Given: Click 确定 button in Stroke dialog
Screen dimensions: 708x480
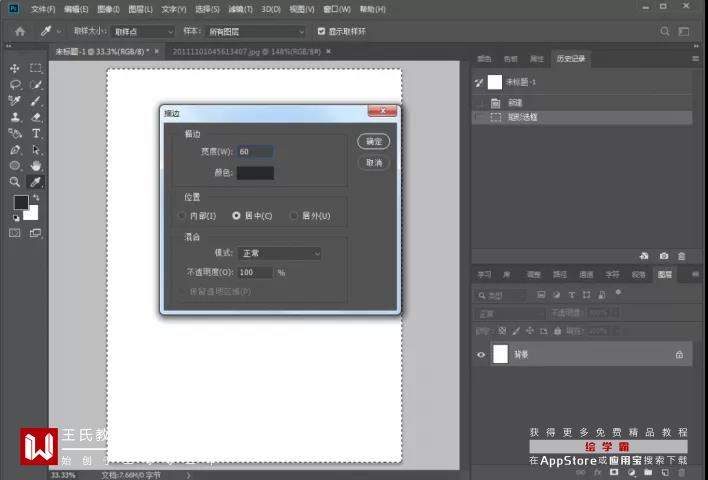Looking at the screenshot, I should coord(373,141).
